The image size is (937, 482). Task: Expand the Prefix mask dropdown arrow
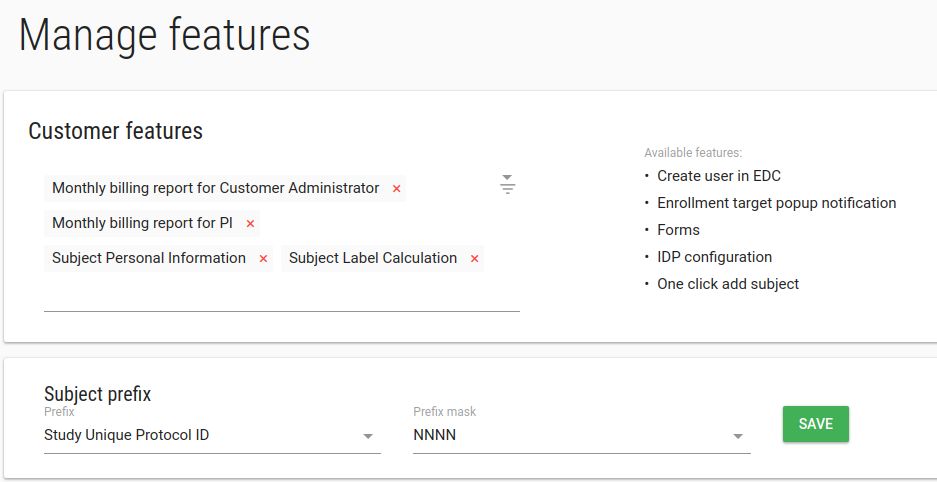(x=738, y=436)
